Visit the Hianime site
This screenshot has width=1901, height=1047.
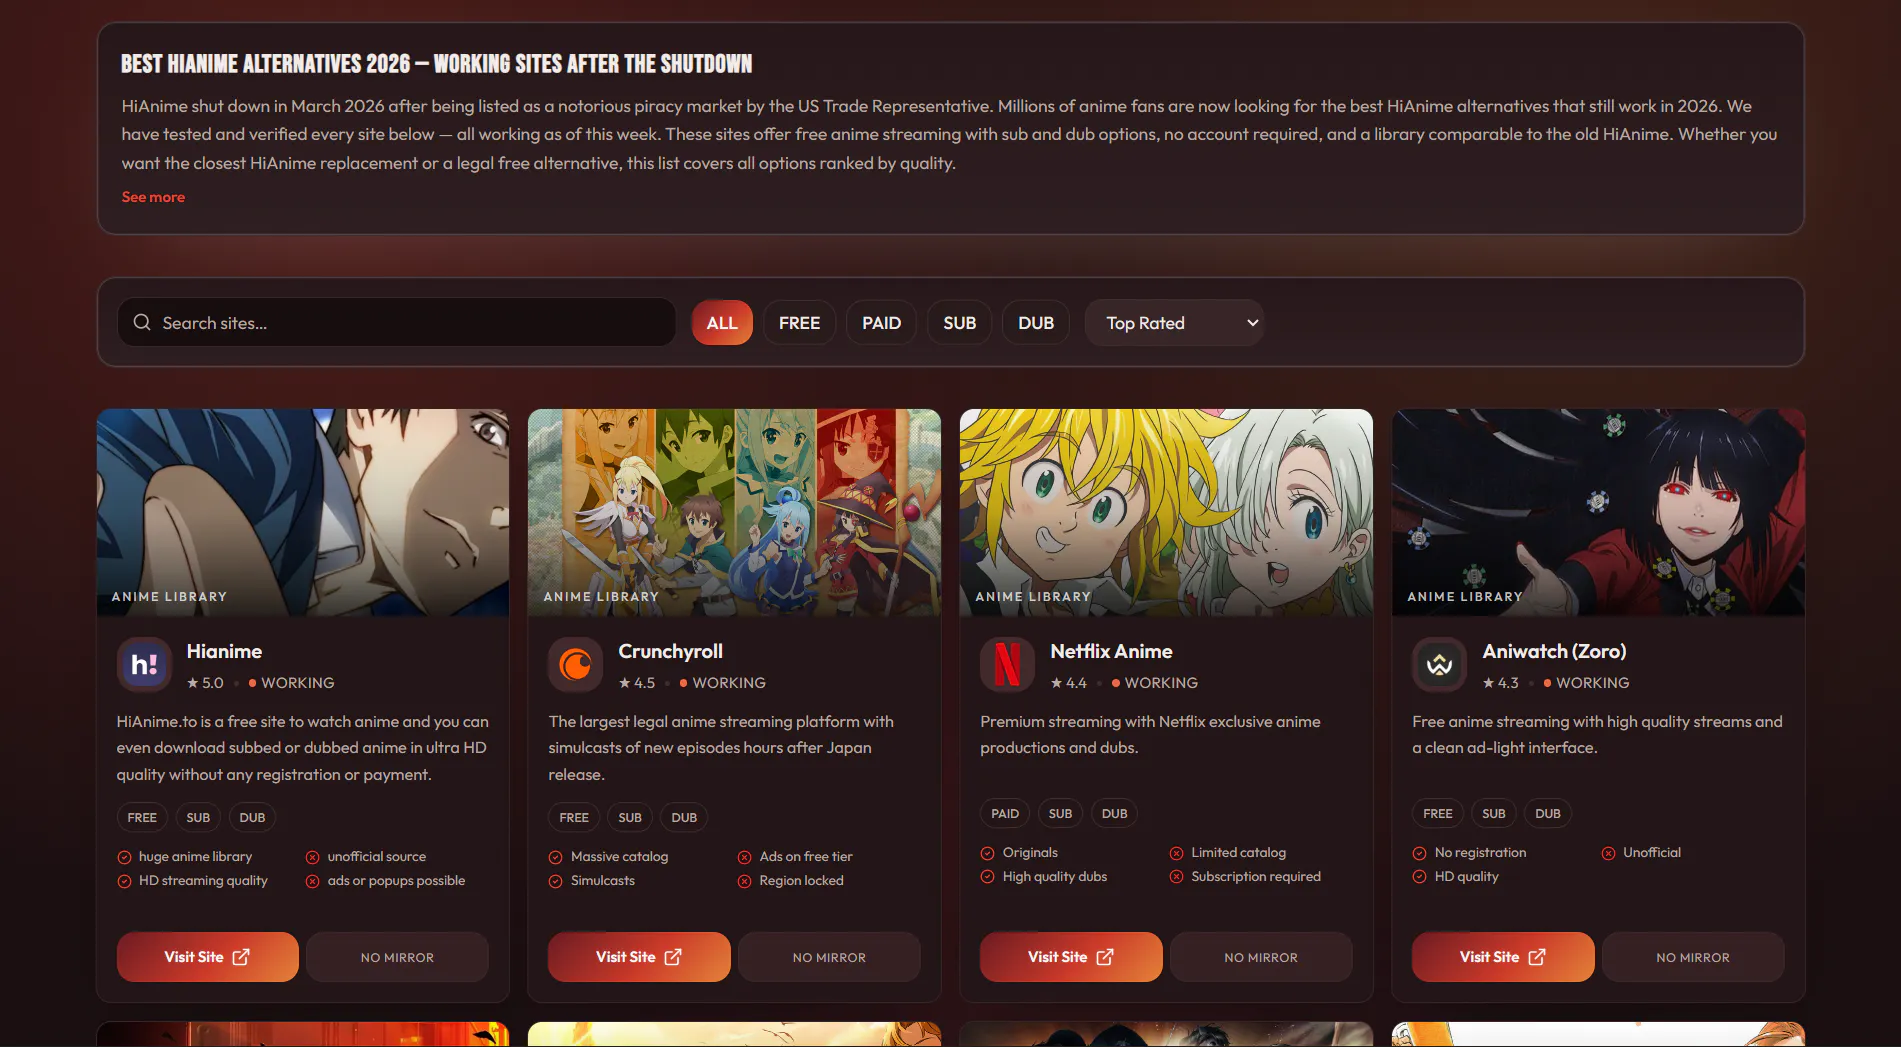click(x=208, y=957)
